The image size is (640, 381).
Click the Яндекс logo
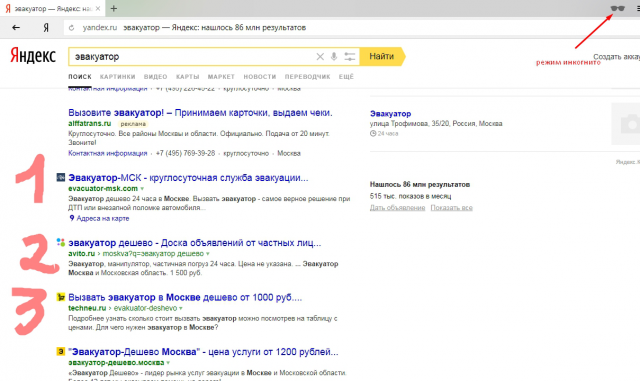pos(33,56)
